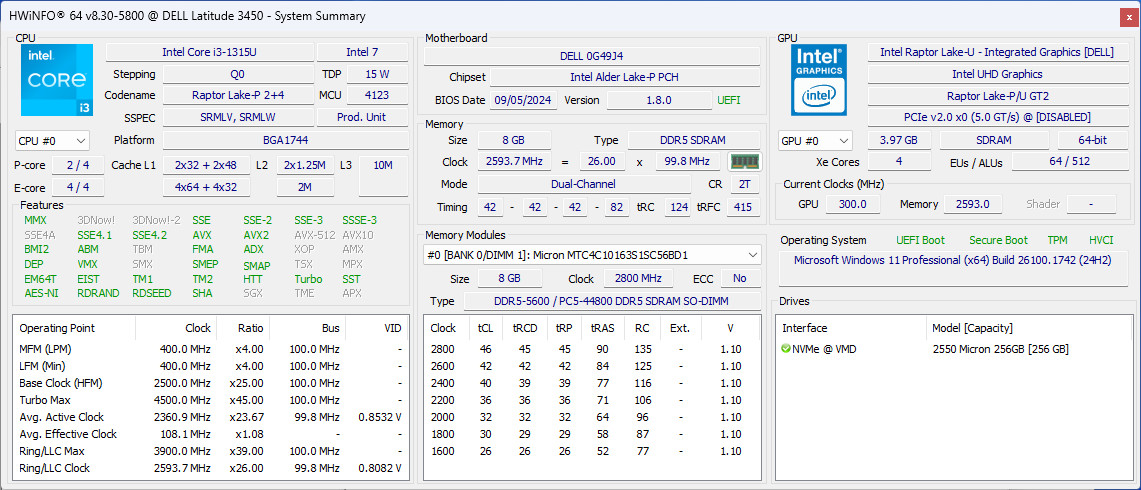
Task: Click the Intel Graphics GPU logo
Action: coord(821,79)
